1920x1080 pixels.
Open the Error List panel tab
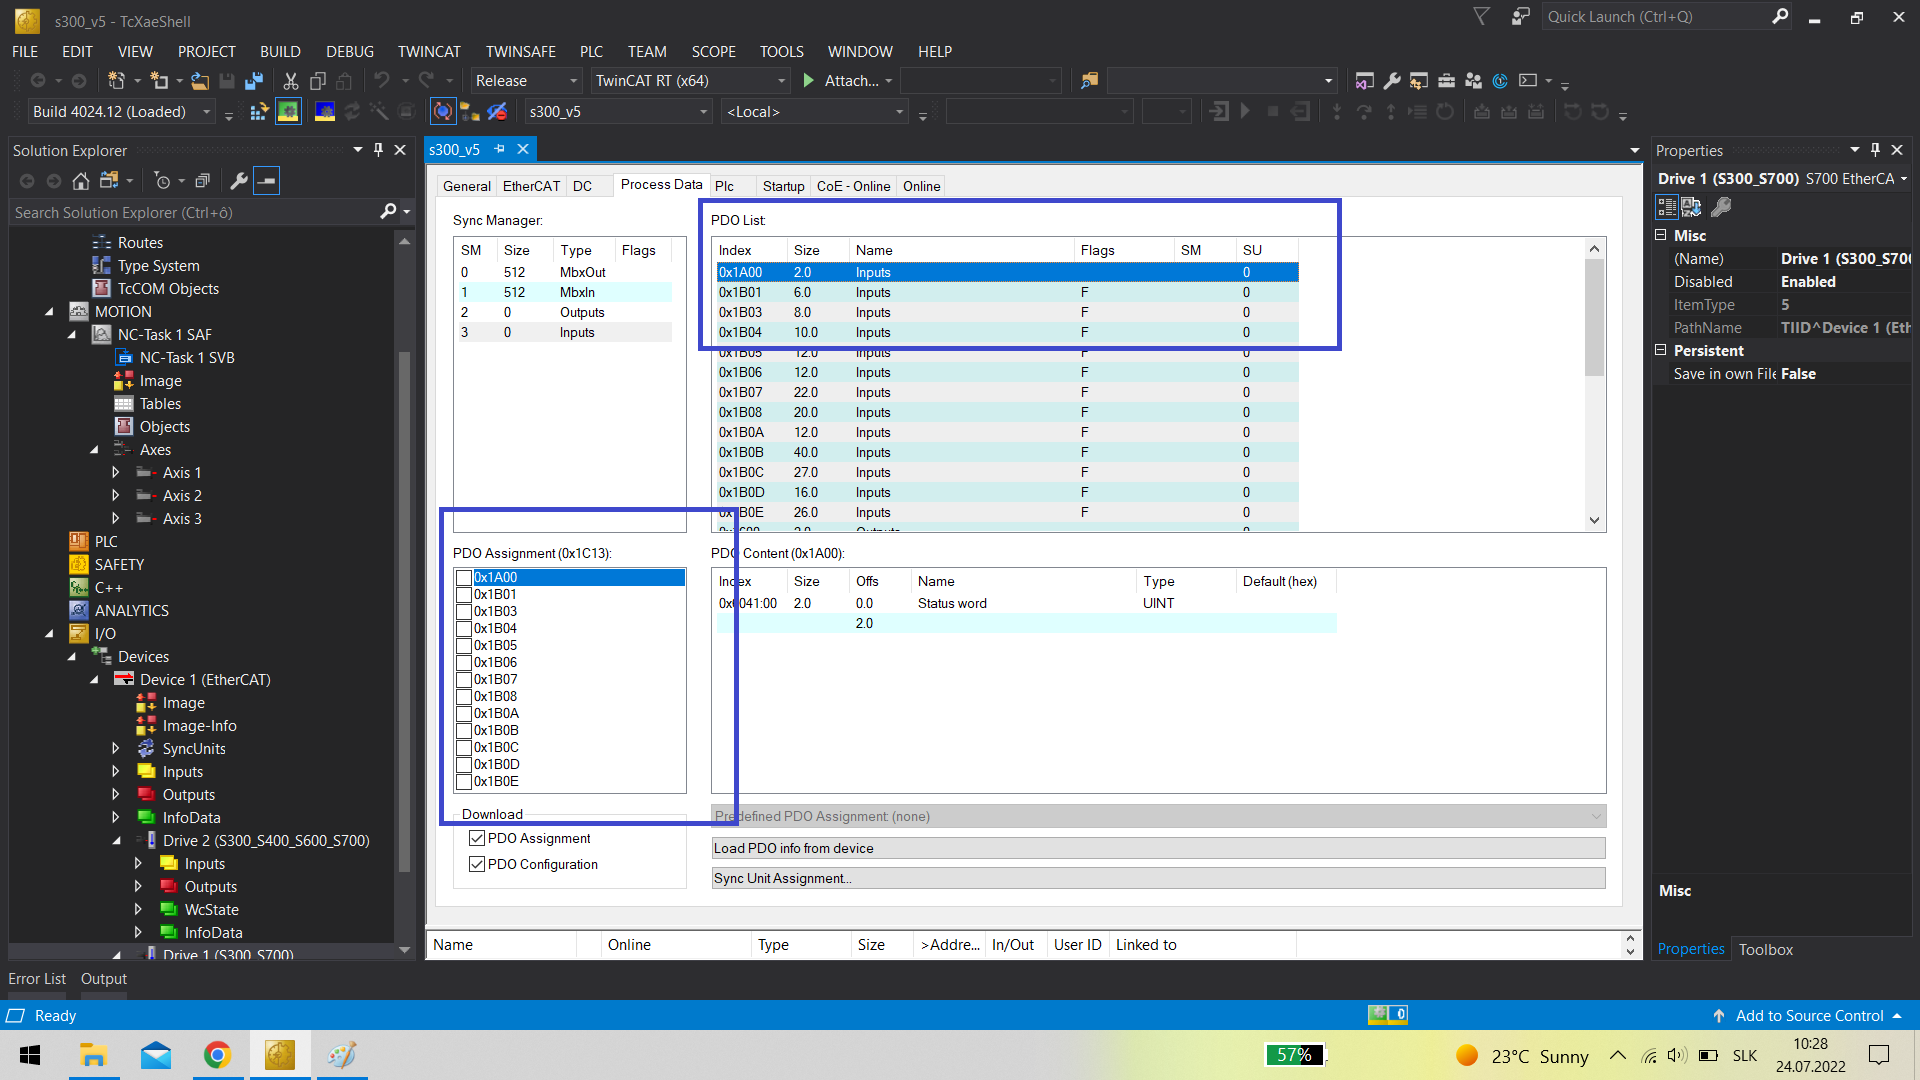tap(37, 979)
